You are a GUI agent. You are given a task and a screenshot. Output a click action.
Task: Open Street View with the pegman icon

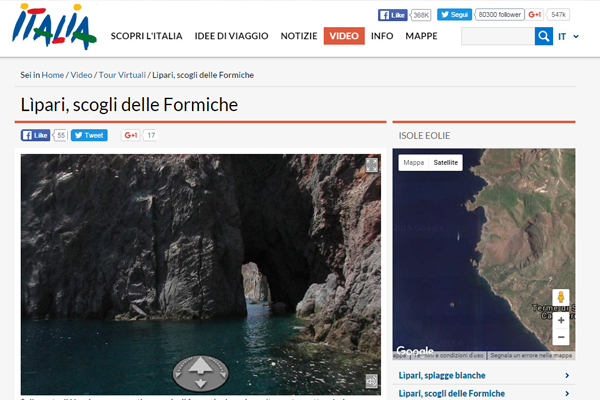click(561, 297)
